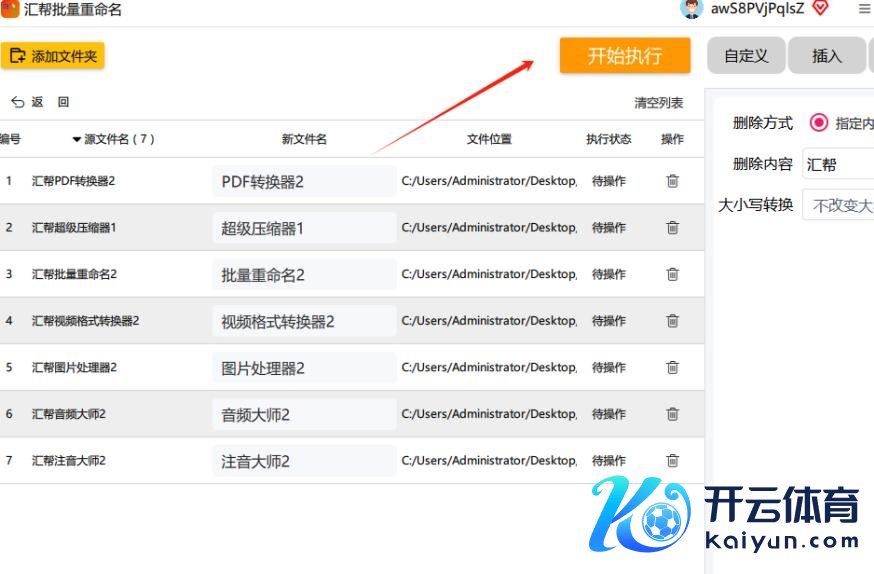The image size is (874, 574).
Task: Sort by the 源文件名 column arrow
Action: [x=77, y=140]
